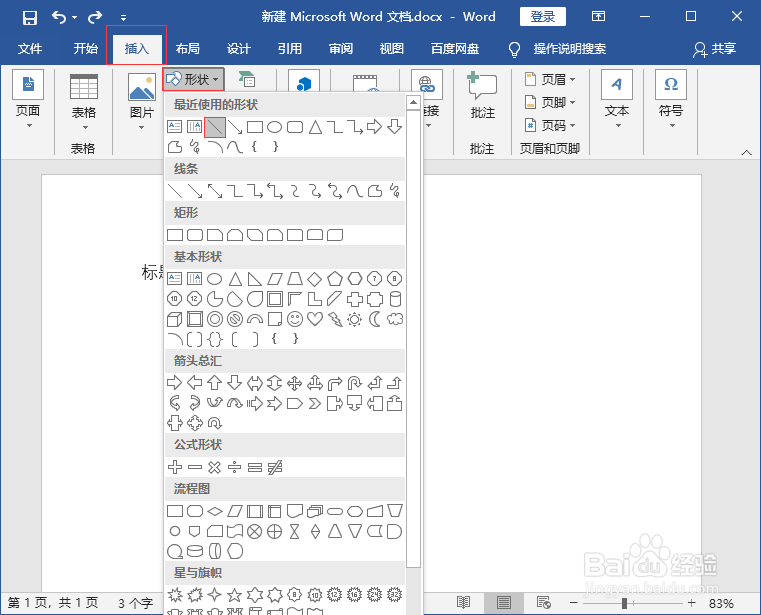Click the Redo arrow icon

click(95, 17)
